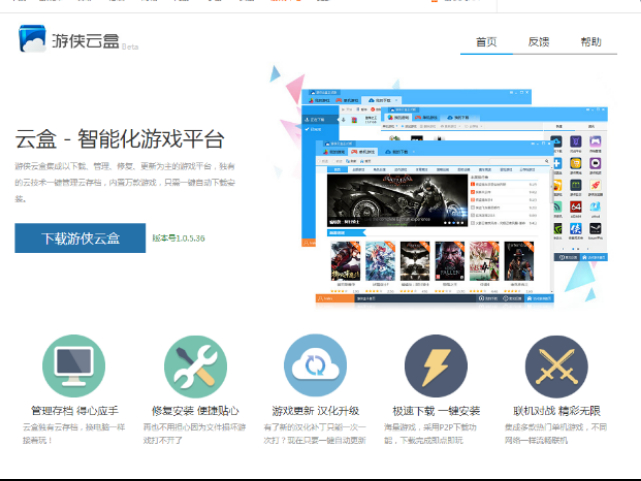Screen dimensions: 641x481
Task: Click the red 64 icon in the preview sidebar
Action: pyautogui.click(x=576, y=207)
